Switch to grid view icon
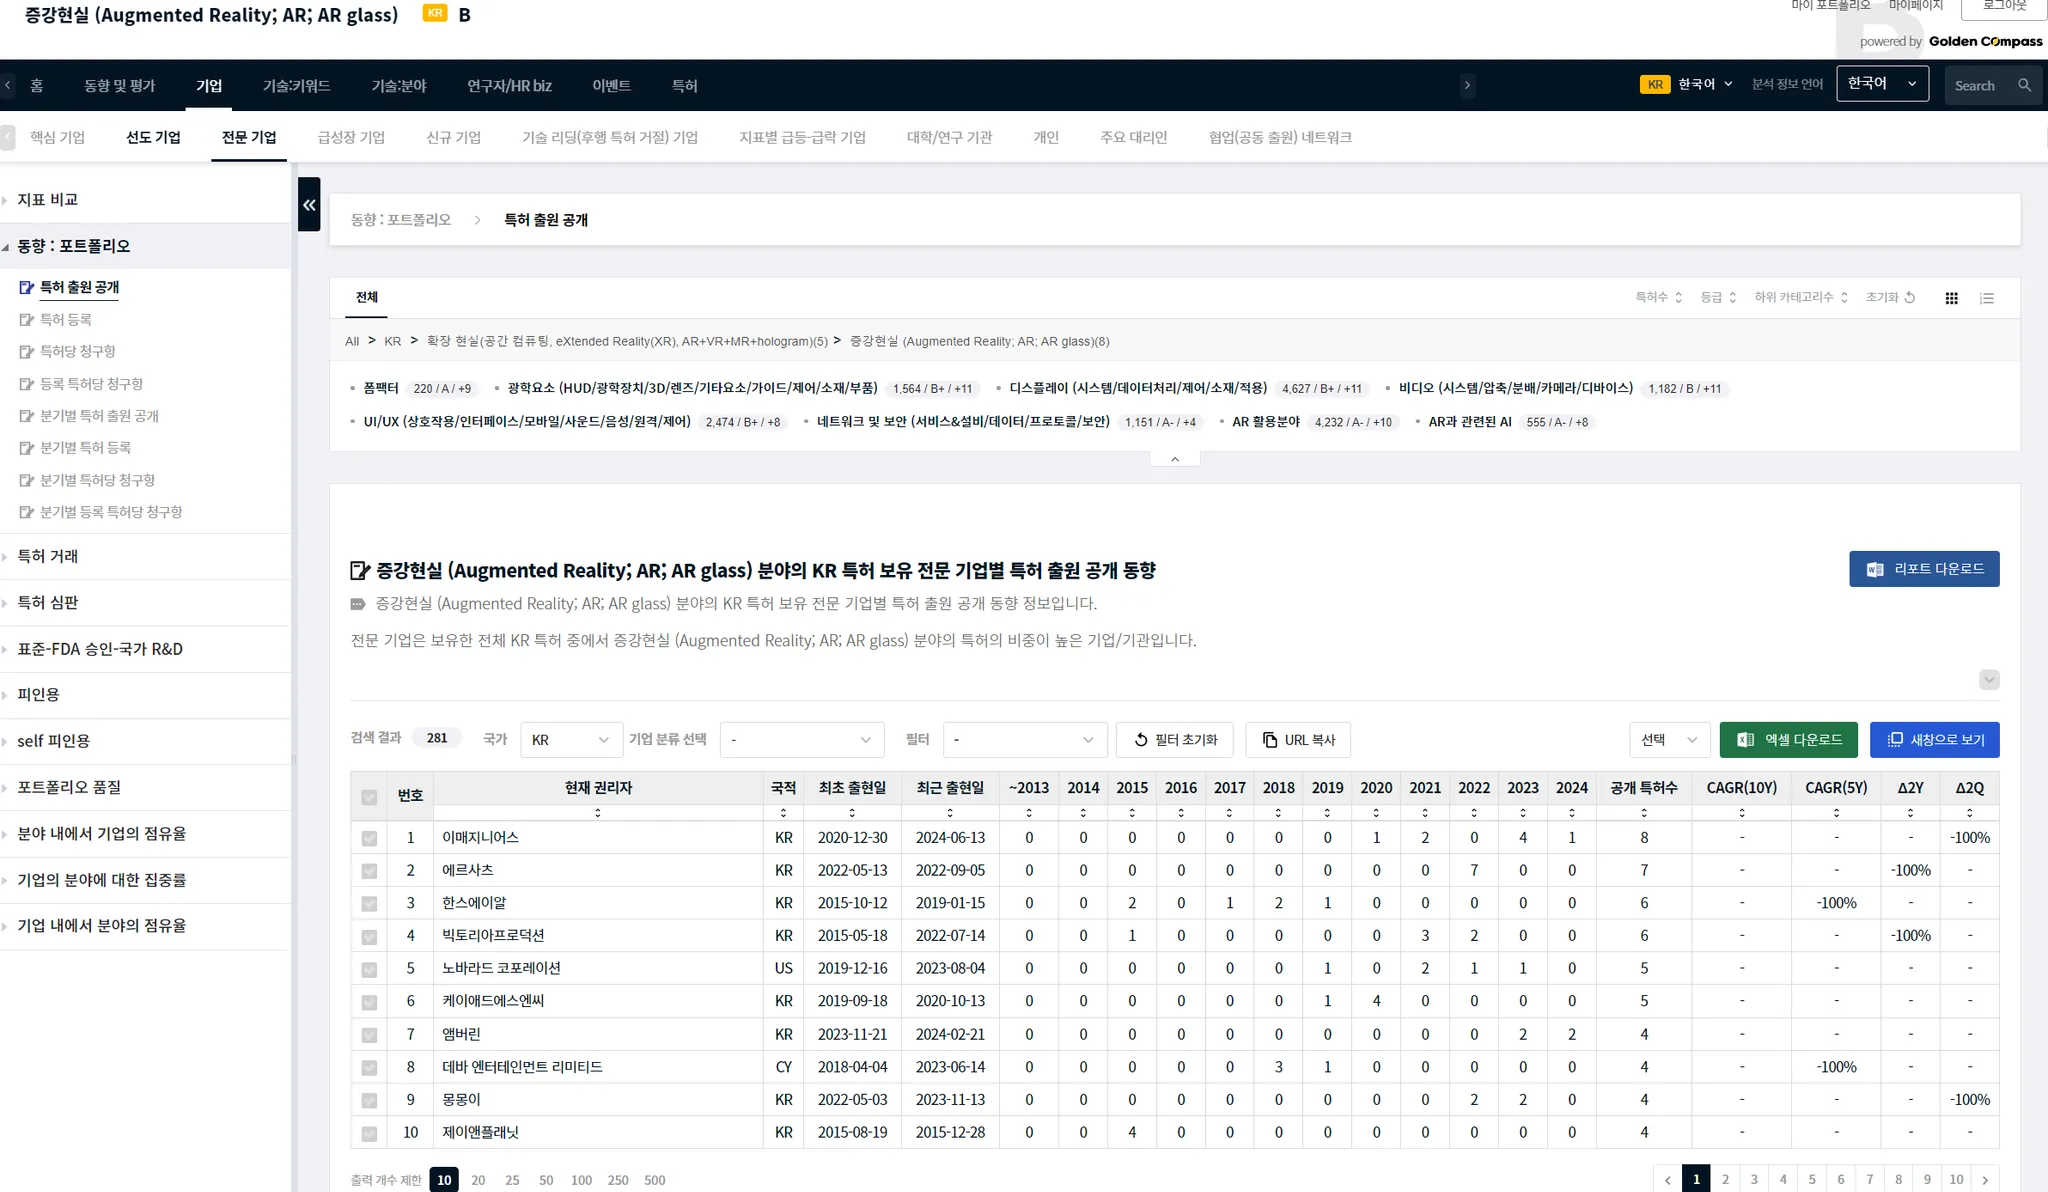Viewport: 2048px width, 1192px height. click(x=1951, y=298)
